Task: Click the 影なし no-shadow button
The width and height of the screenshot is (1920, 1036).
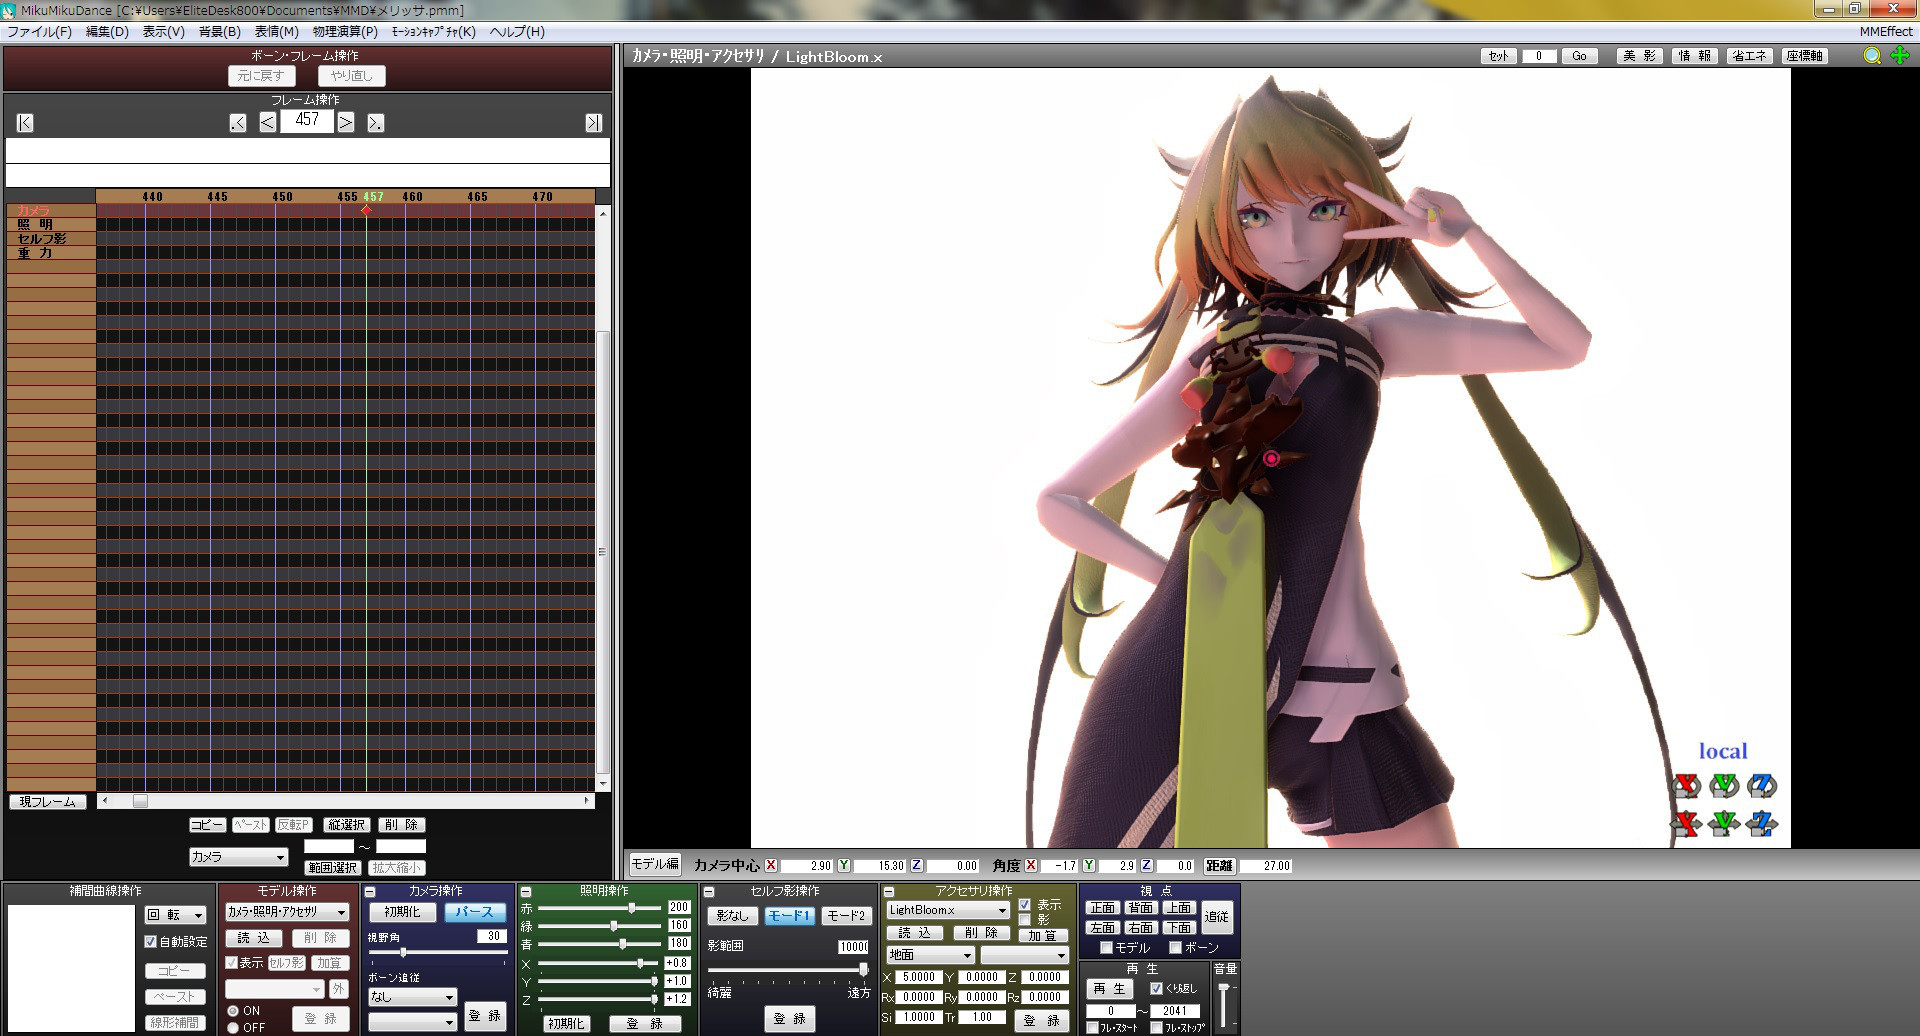Action: click(x=732, y=916)
